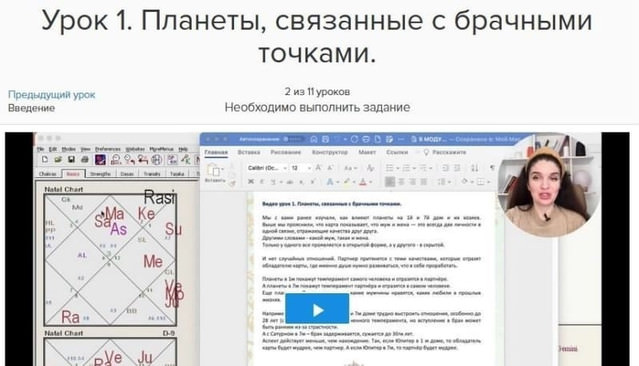Click the text highlight color button in Word
This screenshot has height=366, width=639.
pos(347,182)
